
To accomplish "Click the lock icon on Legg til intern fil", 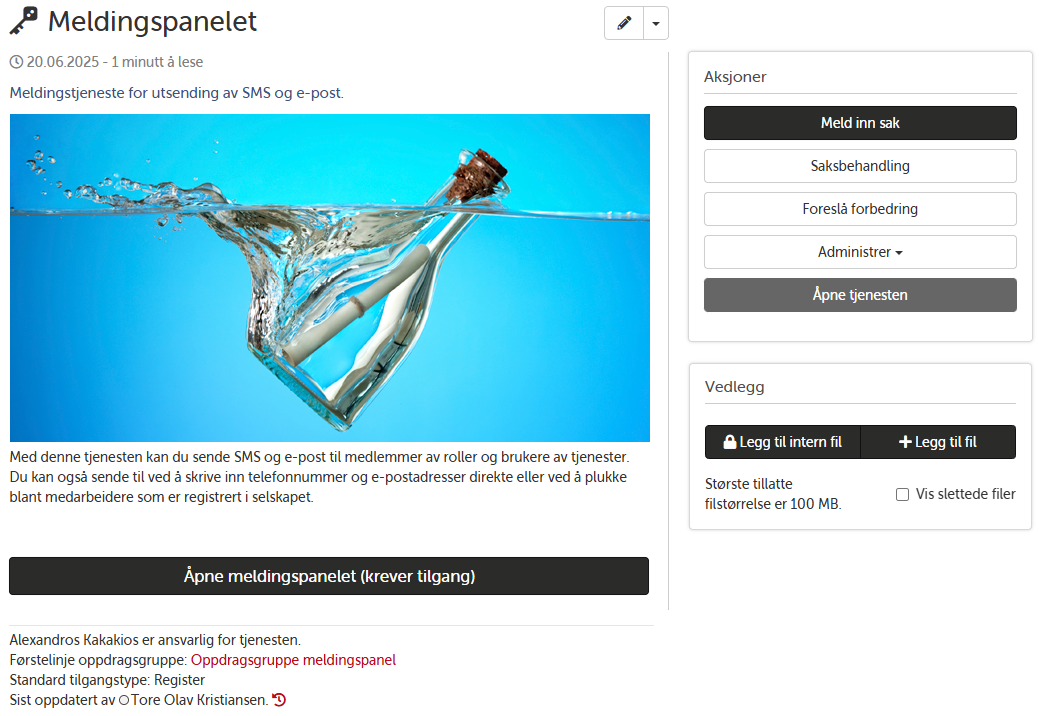I will (x=730, y=442).
